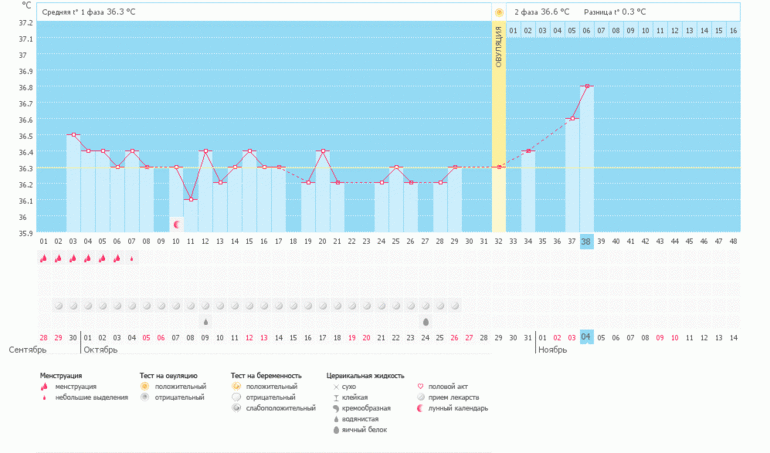Click the egg white fluid icon under day 27
Viewport: 770px width, 453px height.
pos(426,322)
